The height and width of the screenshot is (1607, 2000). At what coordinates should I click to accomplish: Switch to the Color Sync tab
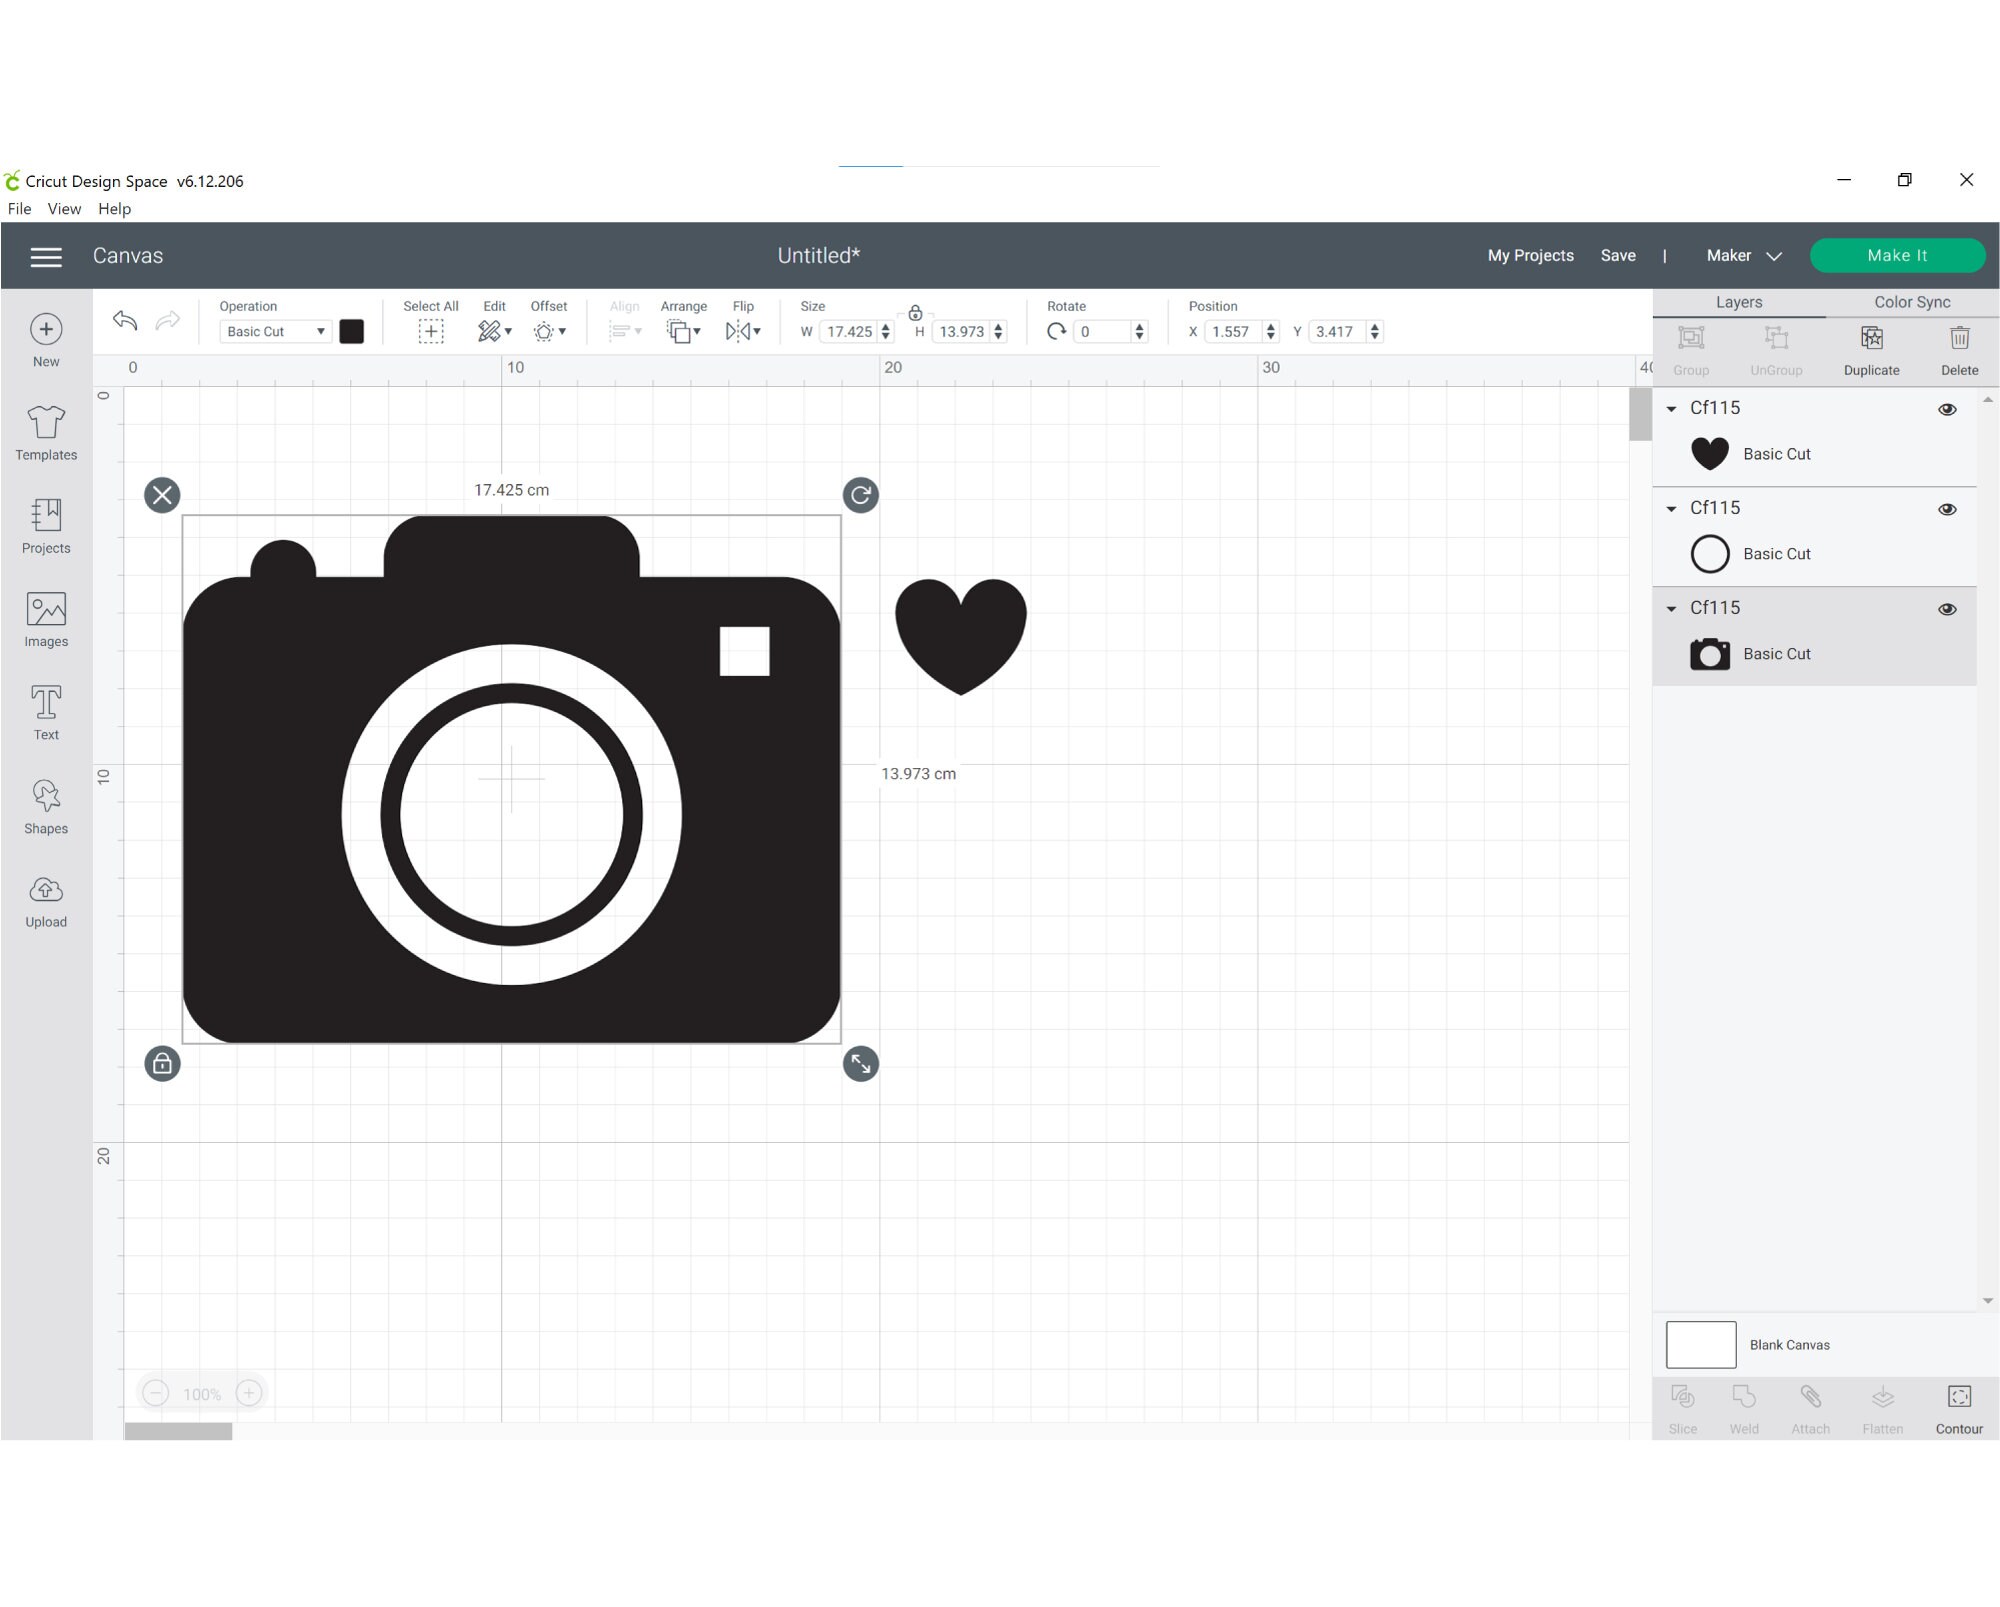pos(1911,301)
